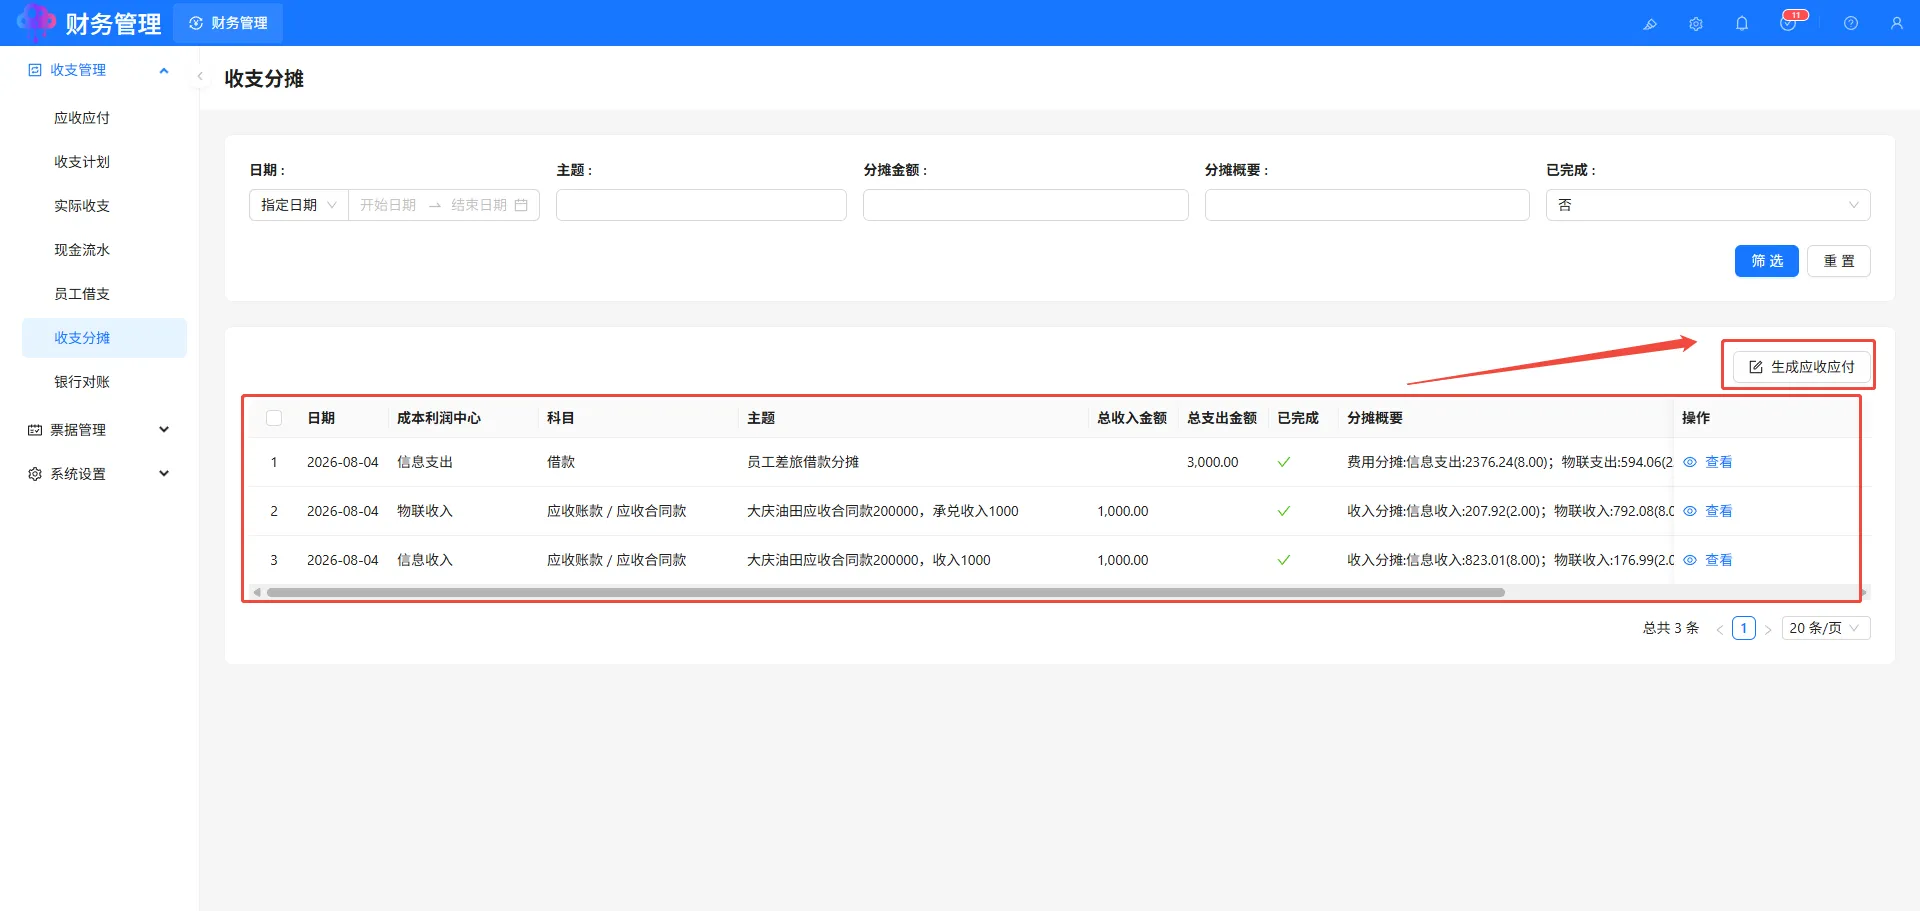The height and width of the screenshot is (911, 1920).
Task: Go to page 1 in pagination
Action: 1744,628
